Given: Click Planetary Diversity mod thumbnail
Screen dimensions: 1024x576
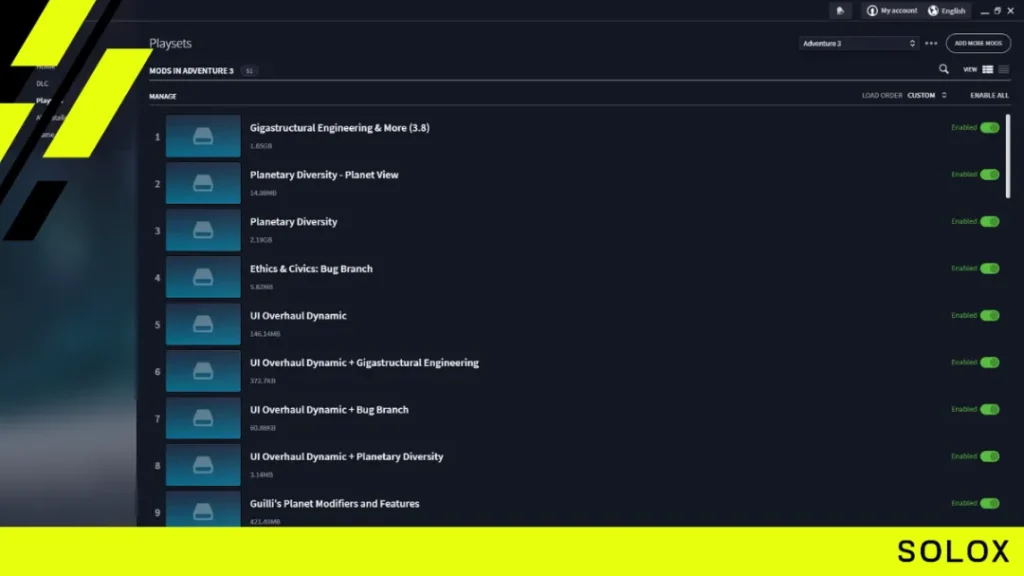Looking at the screenshot, I should pos(203,230).
